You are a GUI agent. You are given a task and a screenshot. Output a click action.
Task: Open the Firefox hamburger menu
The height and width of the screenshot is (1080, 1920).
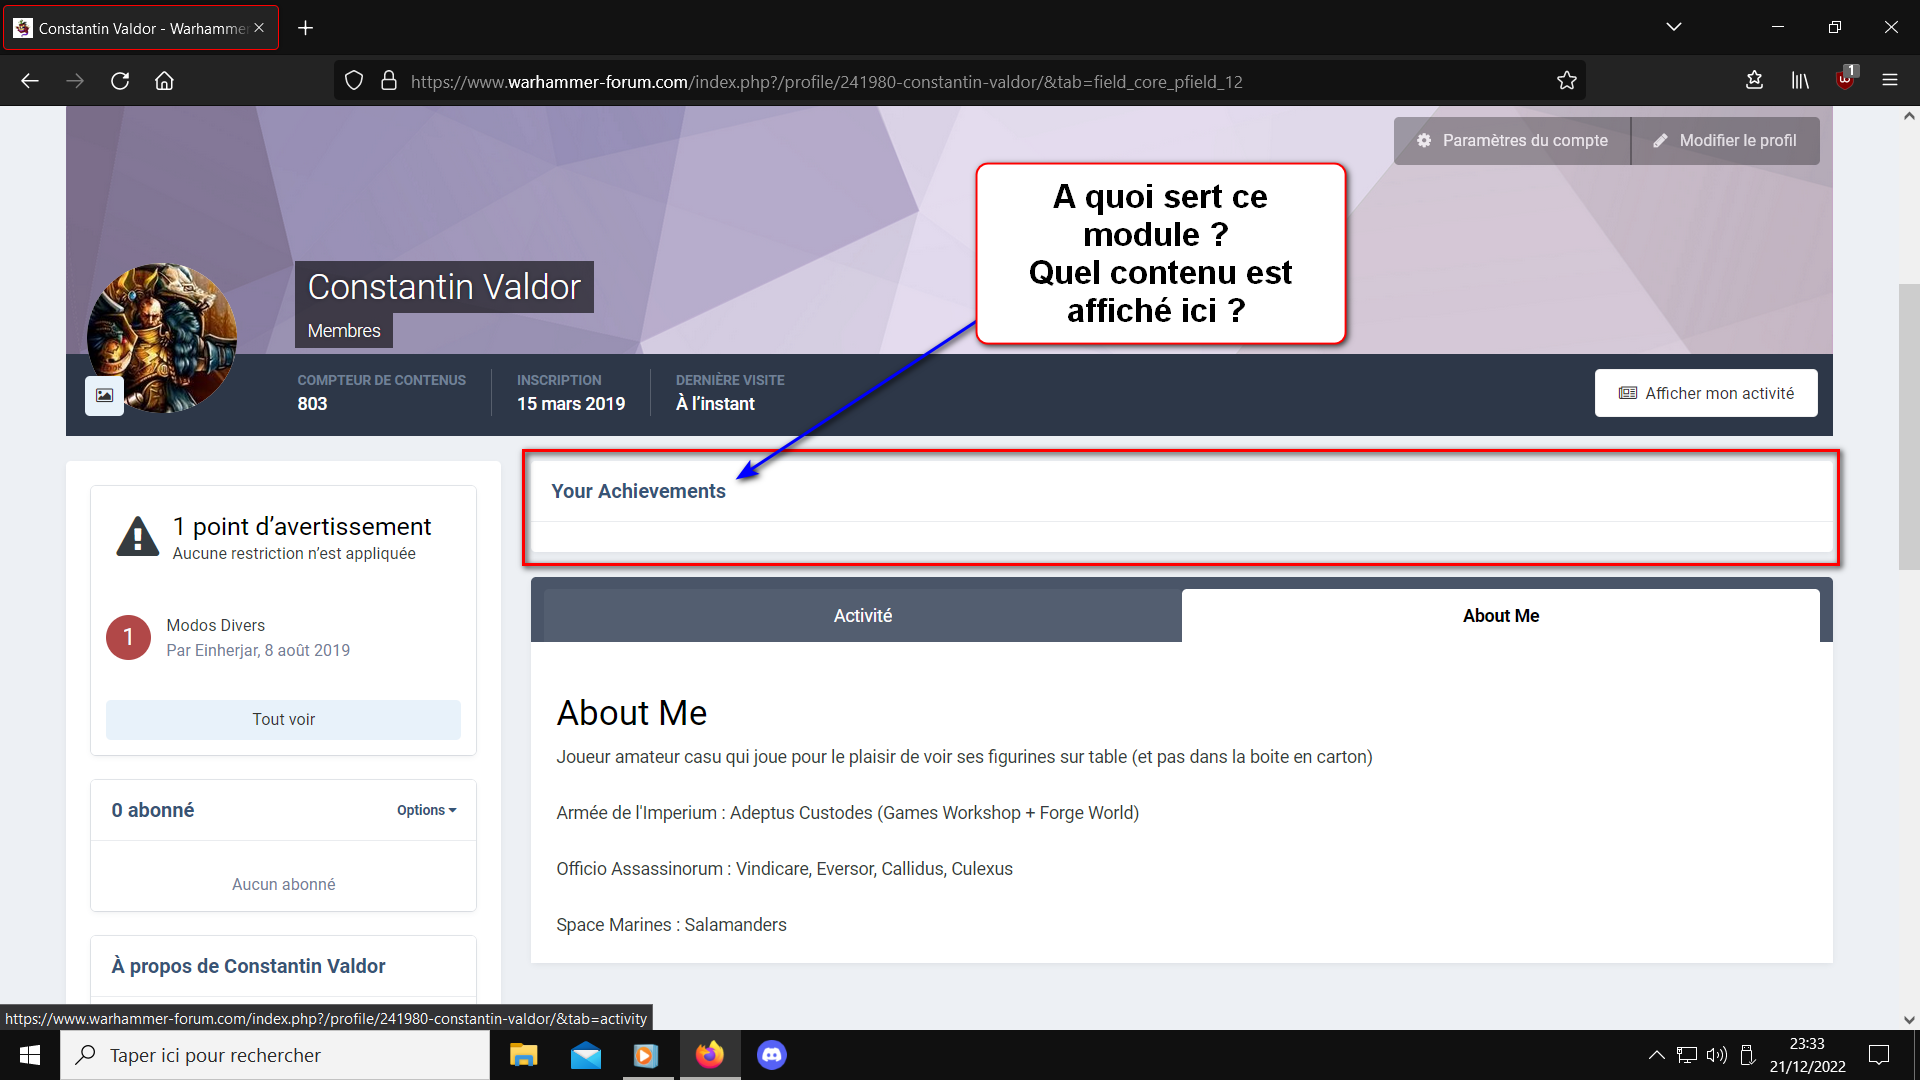tap(1890, 81)
